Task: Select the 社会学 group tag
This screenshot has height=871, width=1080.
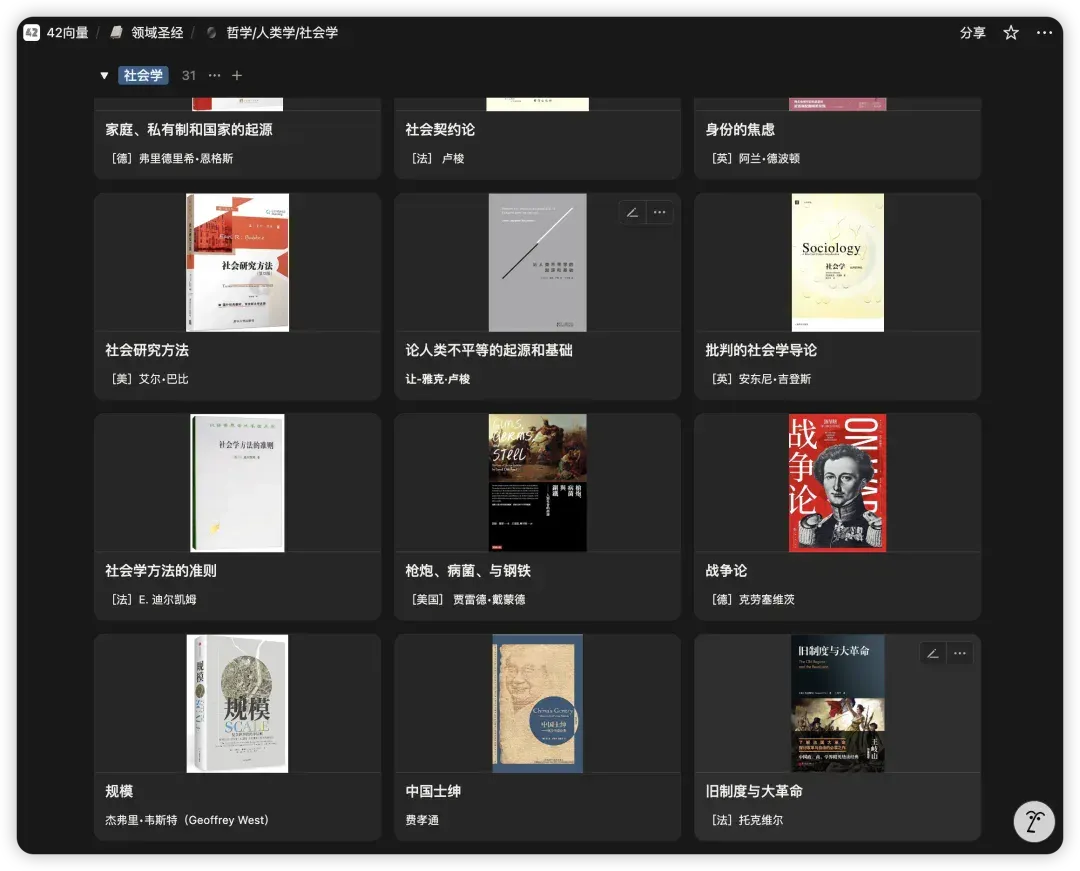Action: pyautogui.click(x=143, y=76)
